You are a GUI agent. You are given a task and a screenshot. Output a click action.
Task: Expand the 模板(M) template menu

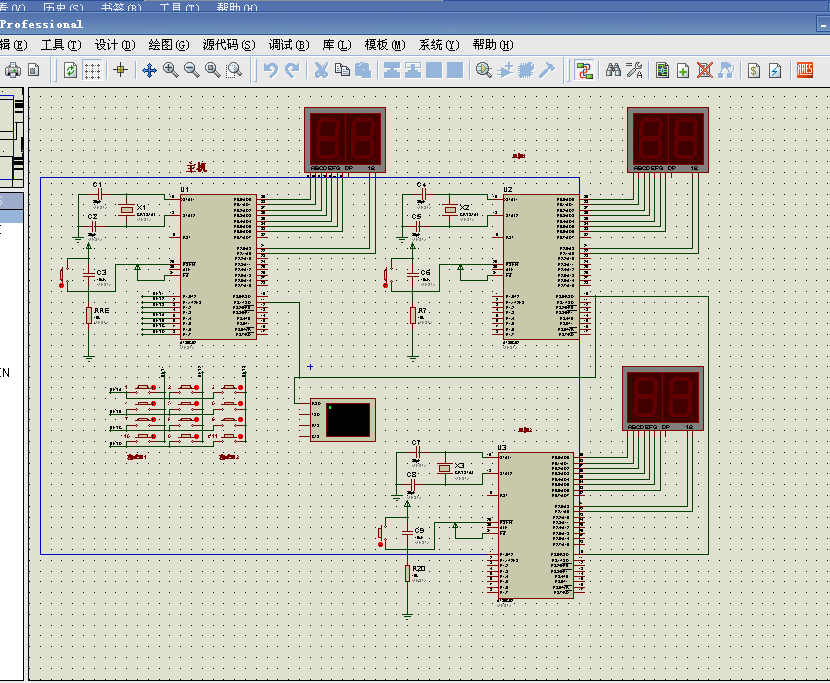384,45
